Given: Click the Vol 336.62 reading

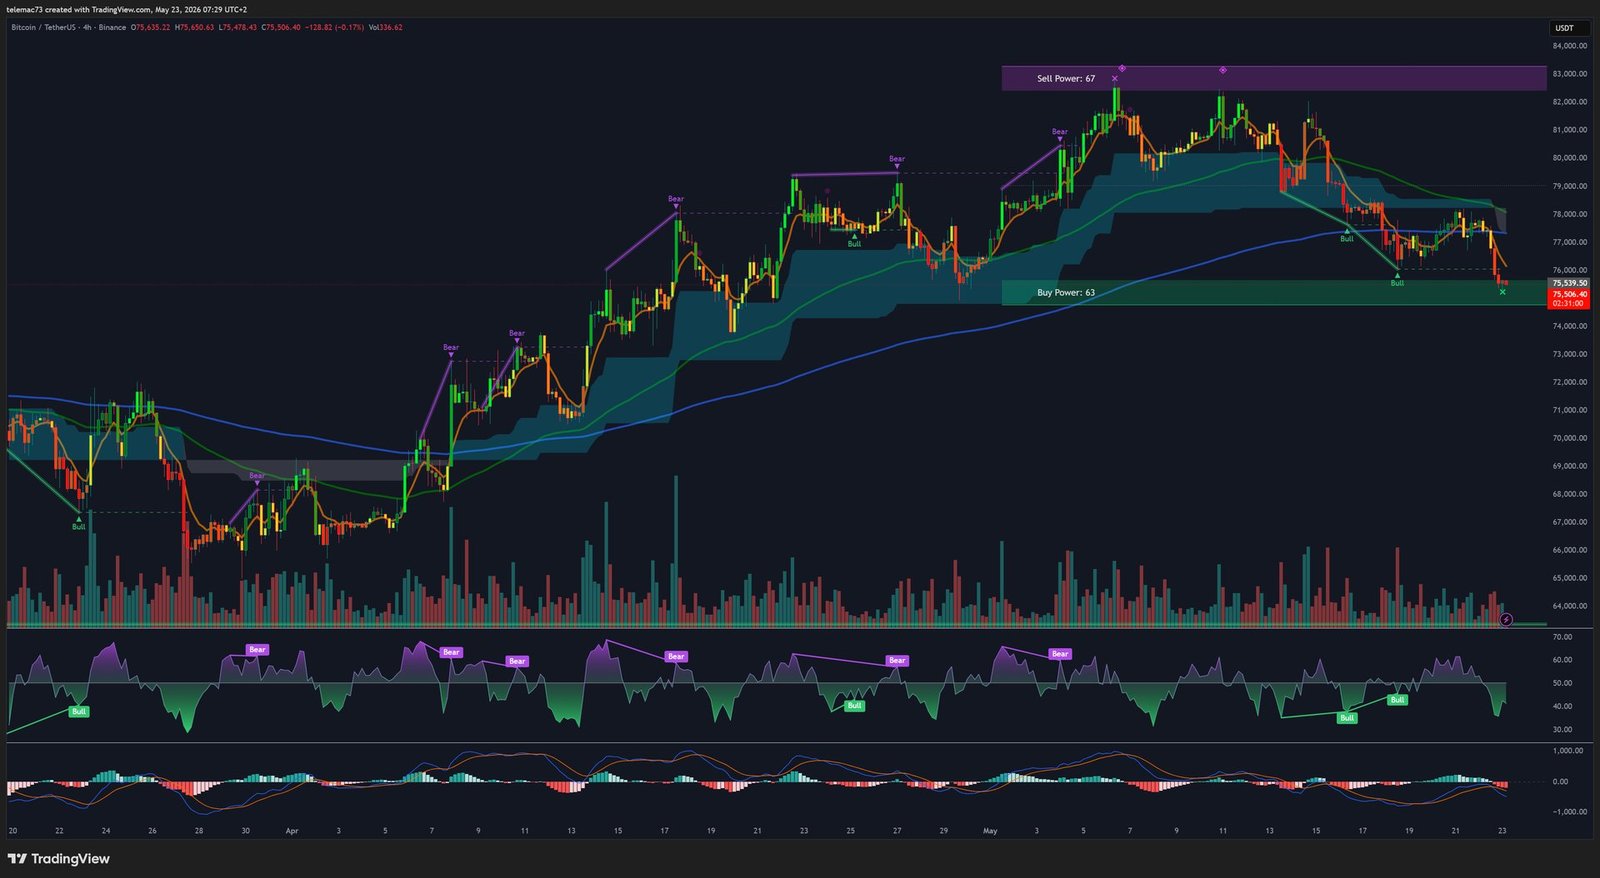Looking at the screenshot, I should (x=386, y=27).
